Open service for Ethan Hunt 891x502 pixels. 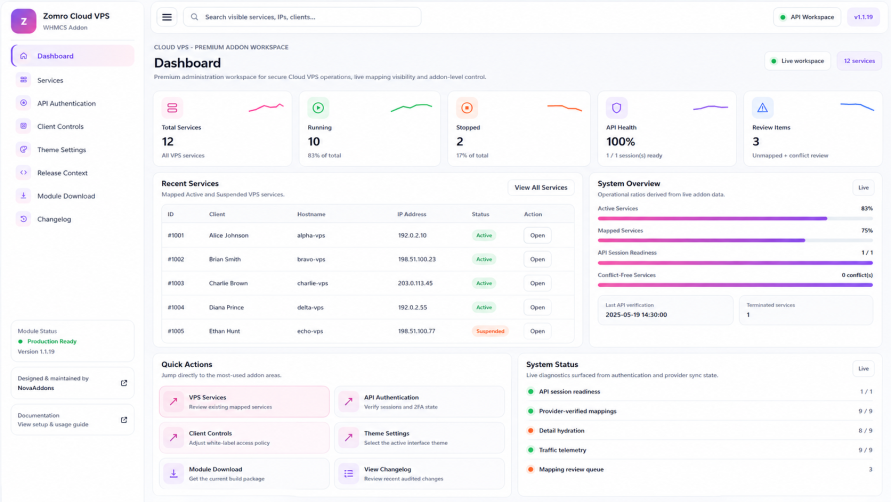point(538,331)
